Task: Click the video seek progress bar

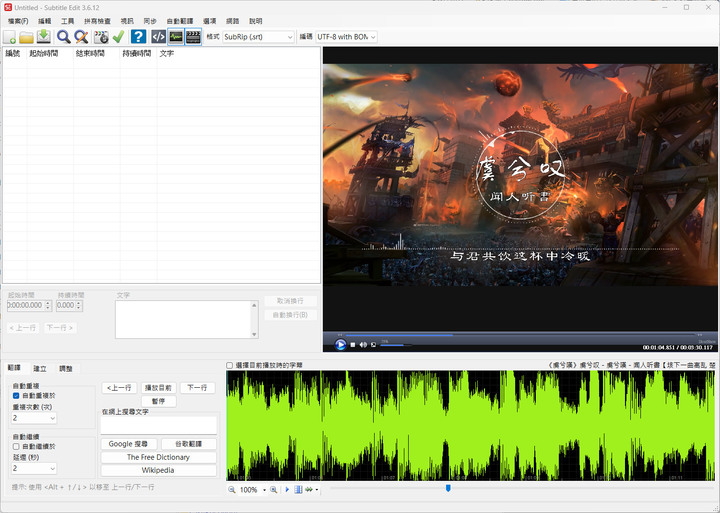Action: [522, 335]
